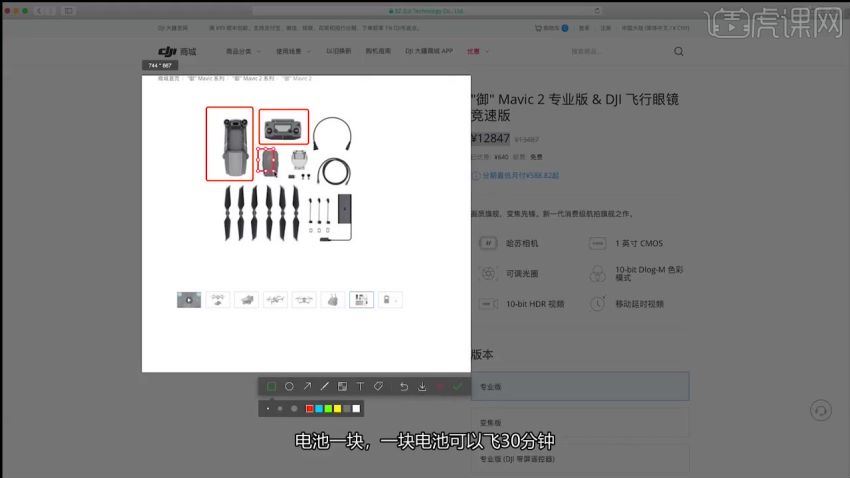Viewport: 850px width, 478px height.
Task: Expand the 商品分类 dropdown menu
Action: [243, 51]
